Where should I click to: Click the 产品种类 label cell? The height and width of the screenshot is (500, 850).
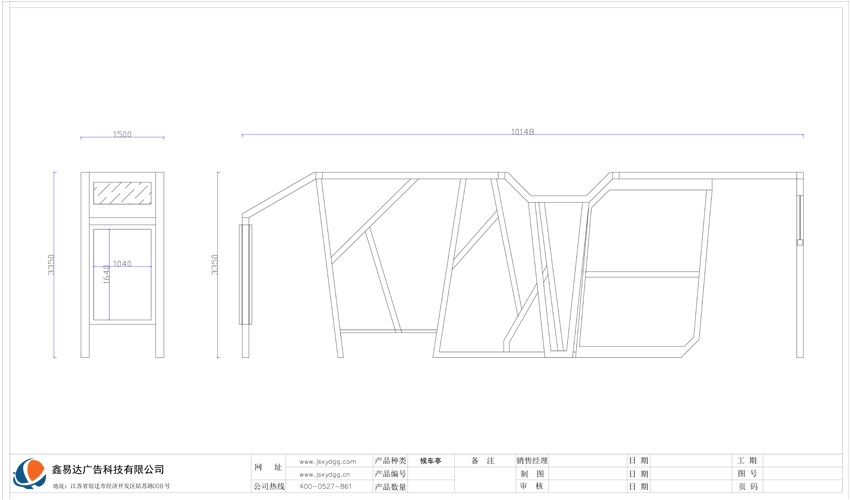(390, 461)
